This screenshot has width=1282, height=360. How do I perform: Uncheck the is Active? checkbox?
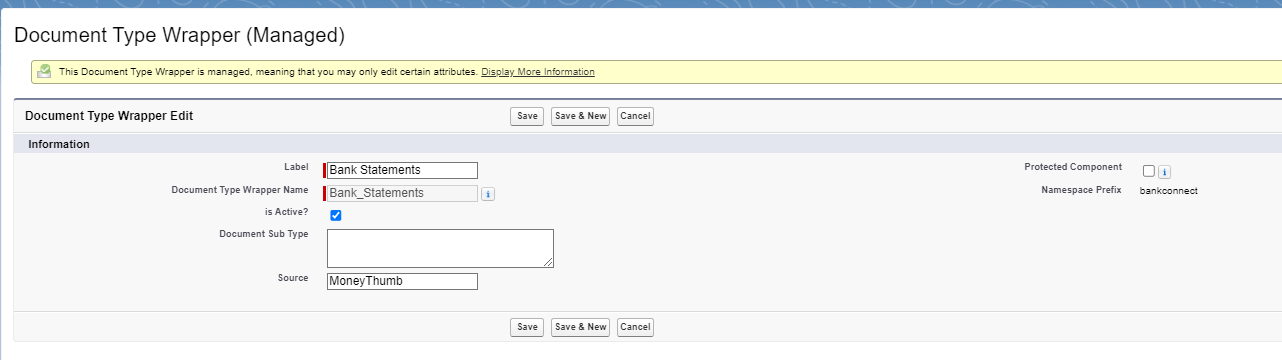click(336, 215)
